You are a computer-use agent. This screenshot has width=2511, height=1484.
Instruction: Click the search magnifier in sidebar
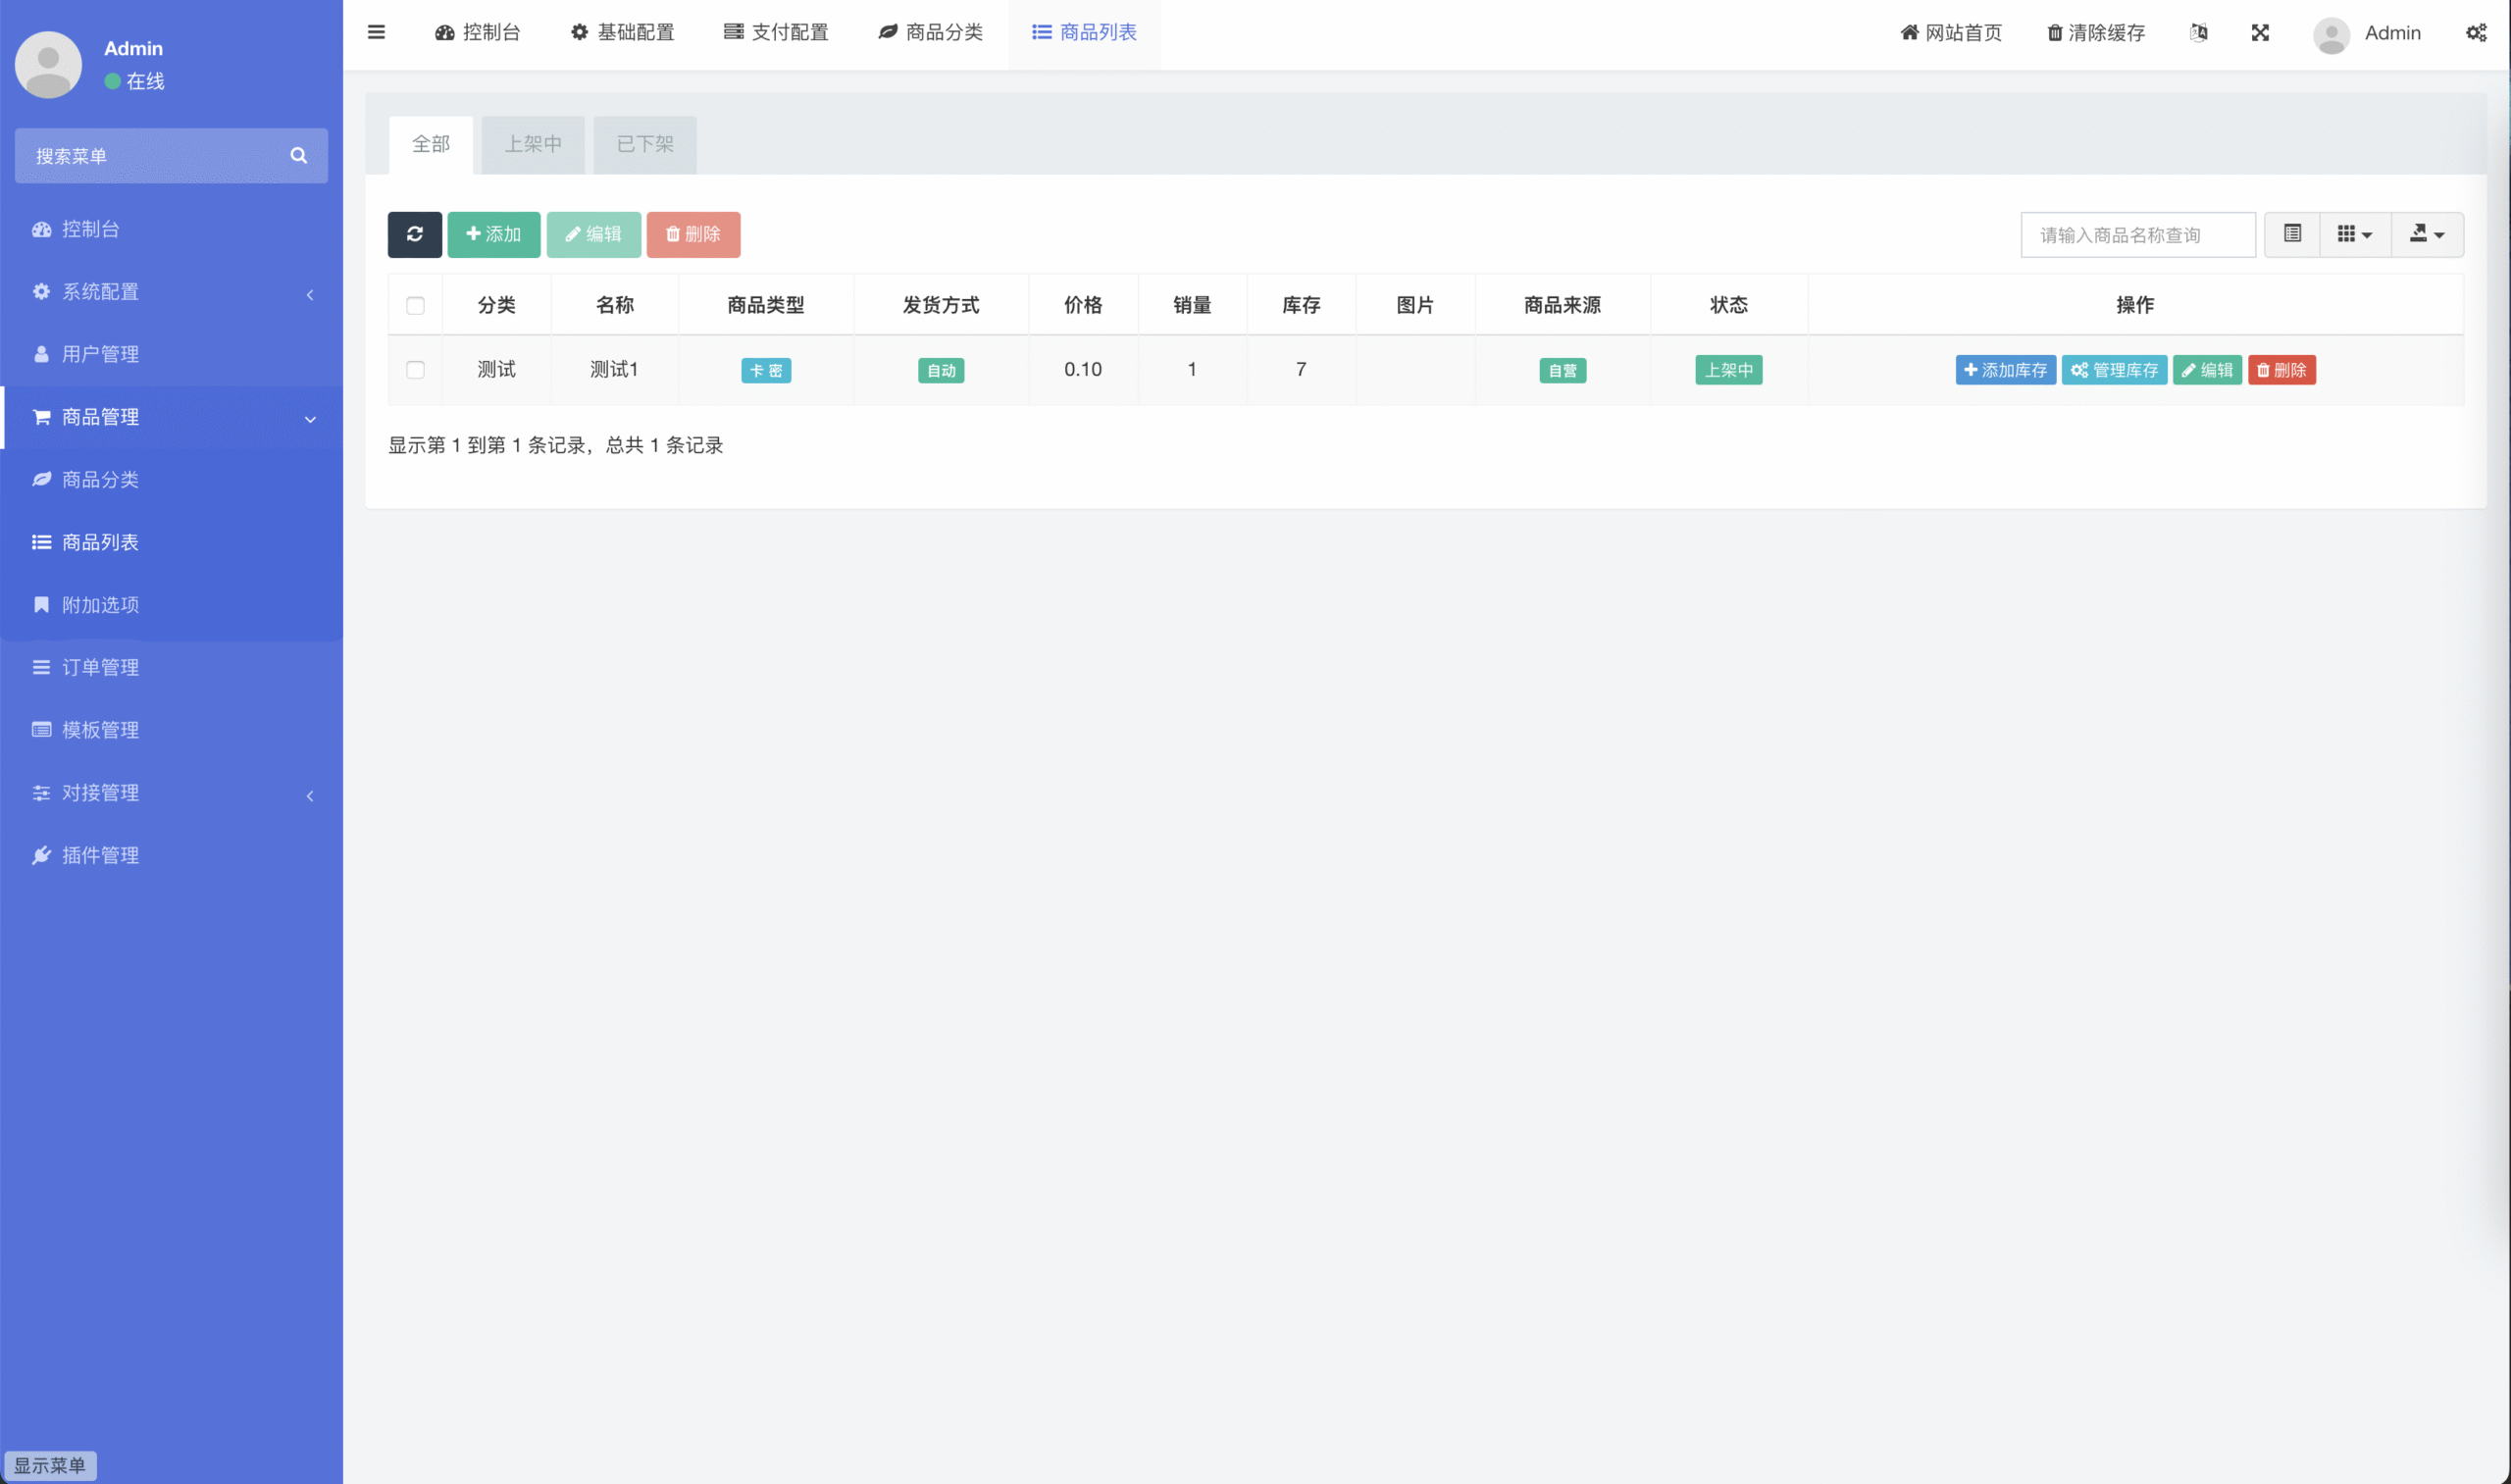298,155
